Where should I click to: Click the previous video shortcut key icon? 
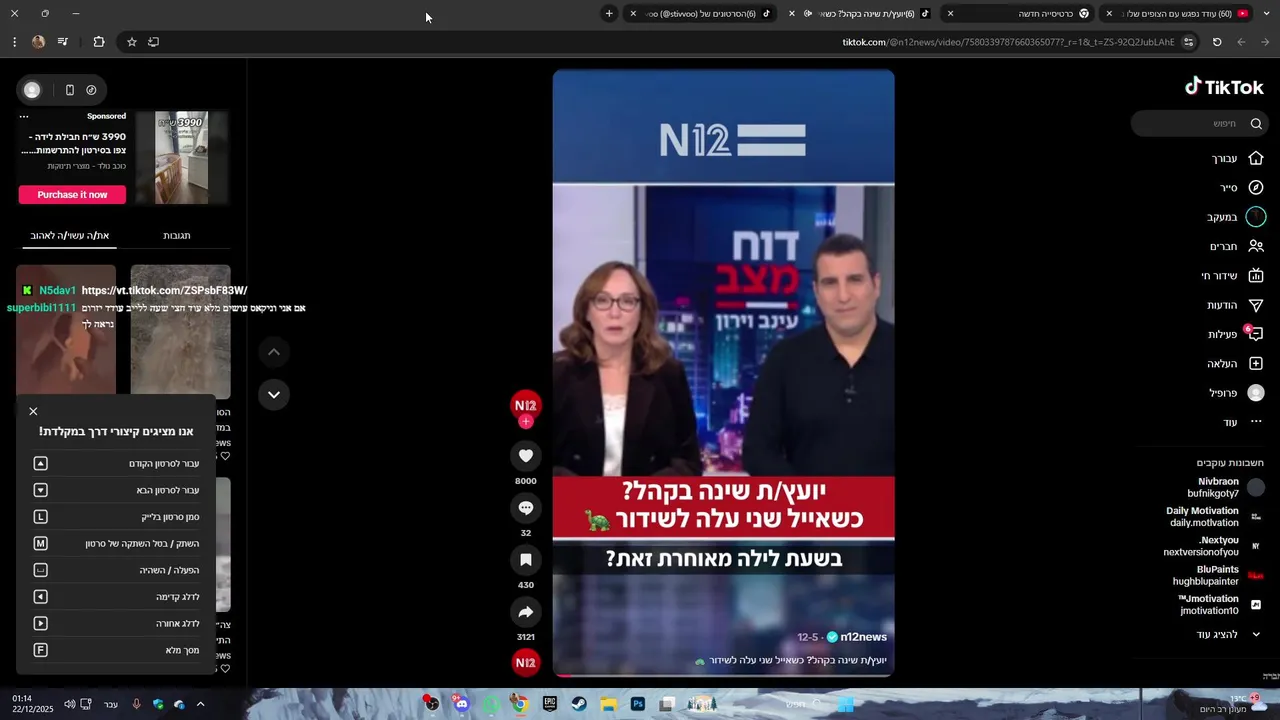click(x=40, y=463)
